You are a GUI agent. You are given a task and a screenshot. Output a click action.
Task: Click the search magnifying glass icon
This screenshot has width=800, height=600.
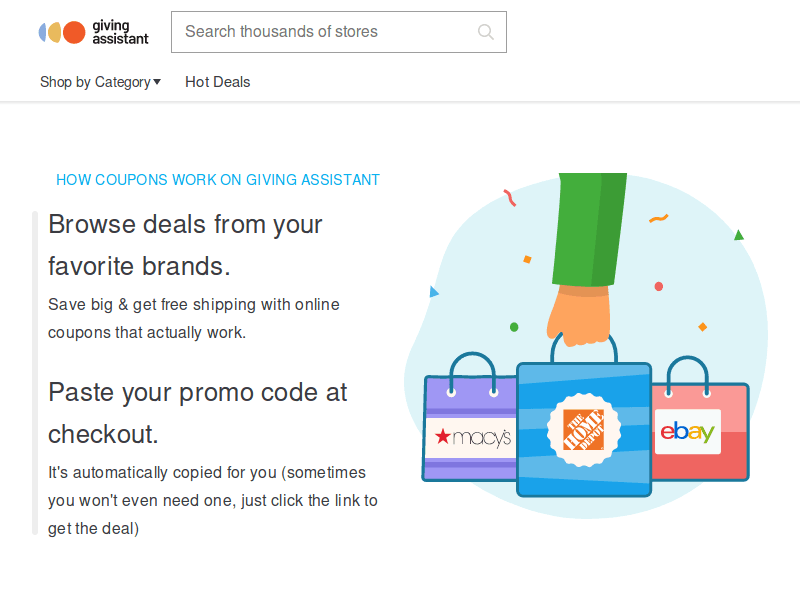[x=486, y=32]
